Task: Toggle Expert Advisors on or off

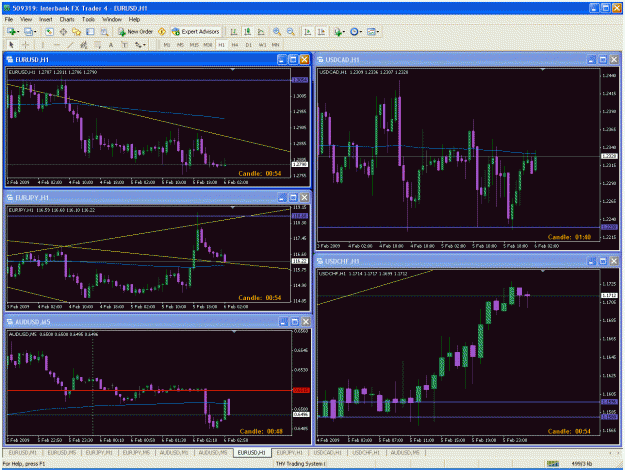Action: (x=195, y=31)
